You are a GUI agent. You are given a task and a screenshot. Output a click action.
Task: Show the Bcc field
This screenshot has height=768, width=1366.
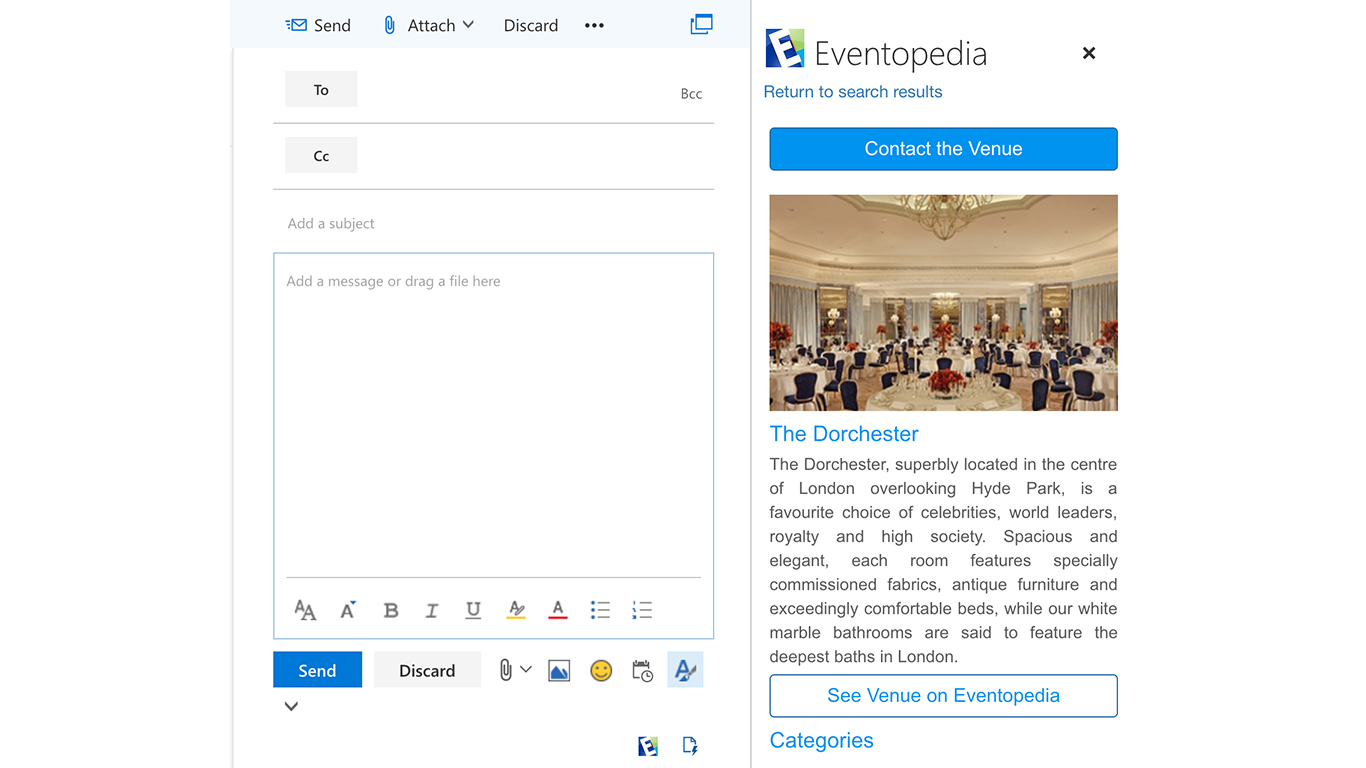tap(691, 93)
